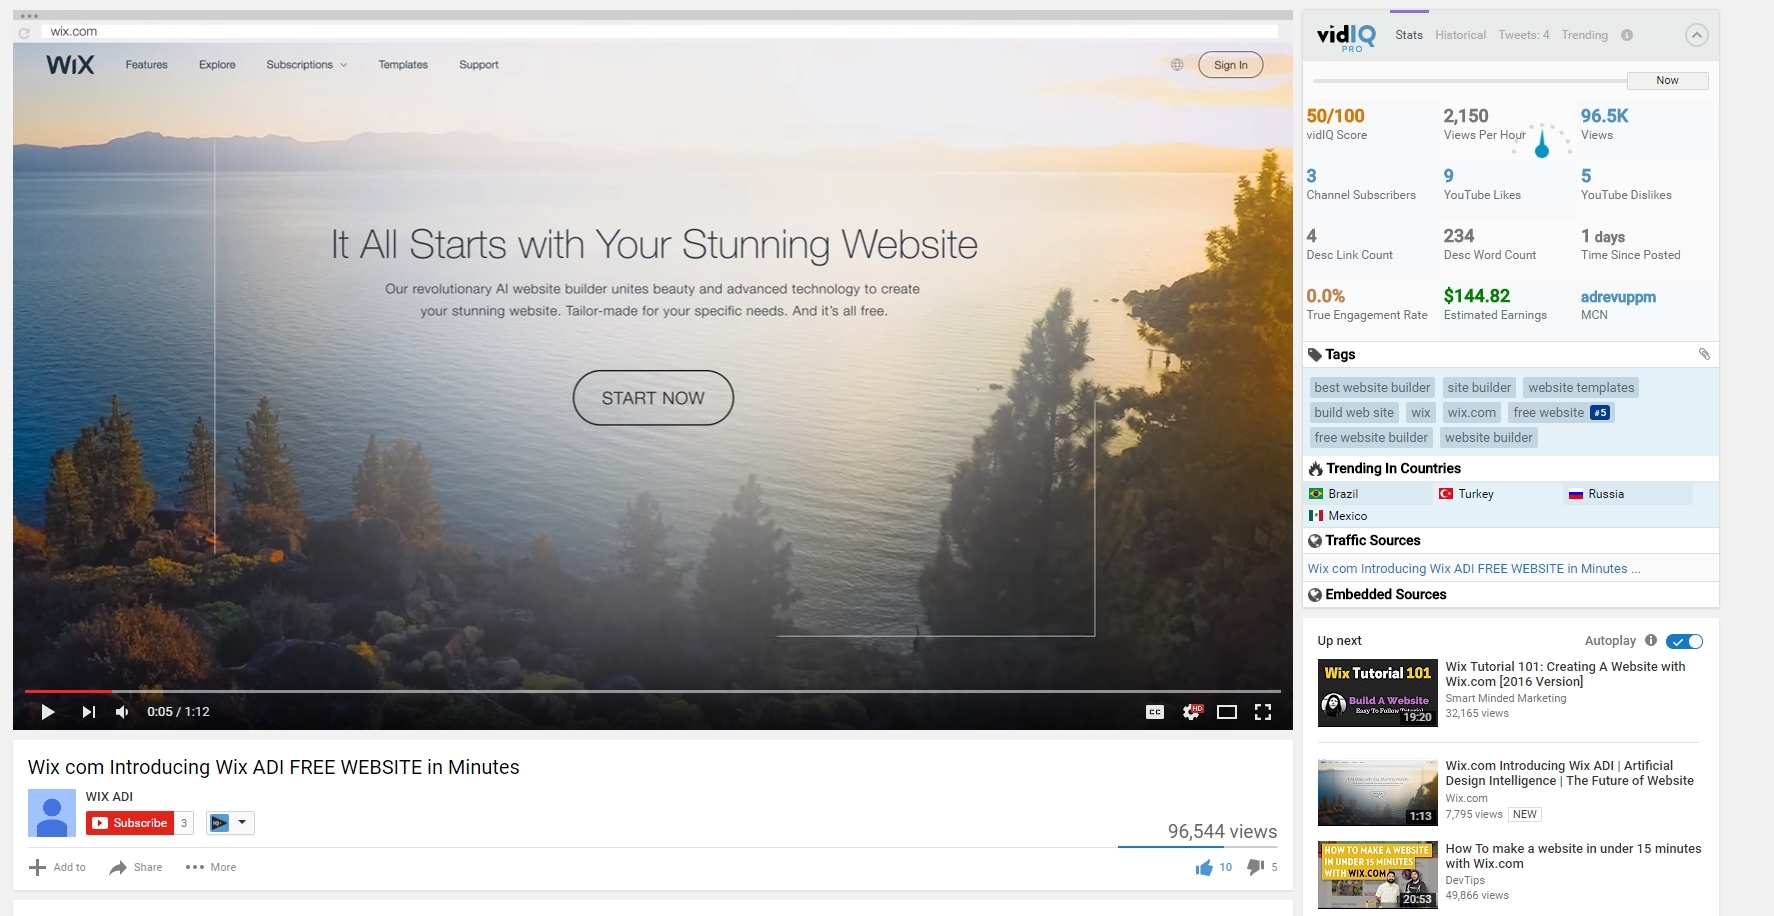Open the 1:13 Wix ADI video thumbnail

coord(1378,792)
